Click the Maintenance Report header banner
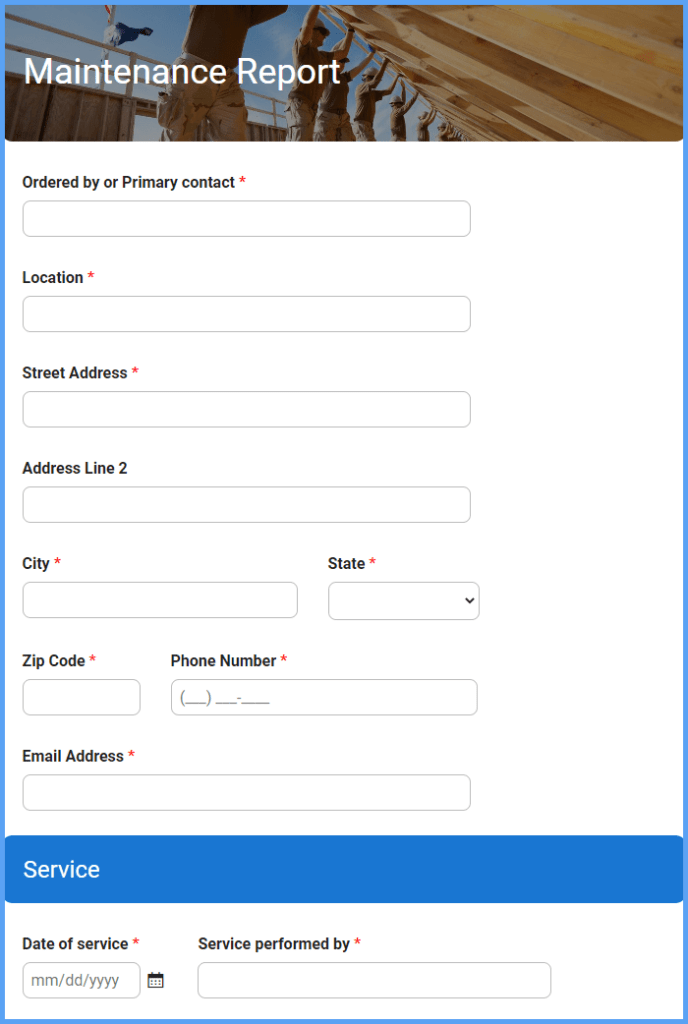Image resolution: width=688 pixels, height=1024 pixels. [x=183, y=72]
